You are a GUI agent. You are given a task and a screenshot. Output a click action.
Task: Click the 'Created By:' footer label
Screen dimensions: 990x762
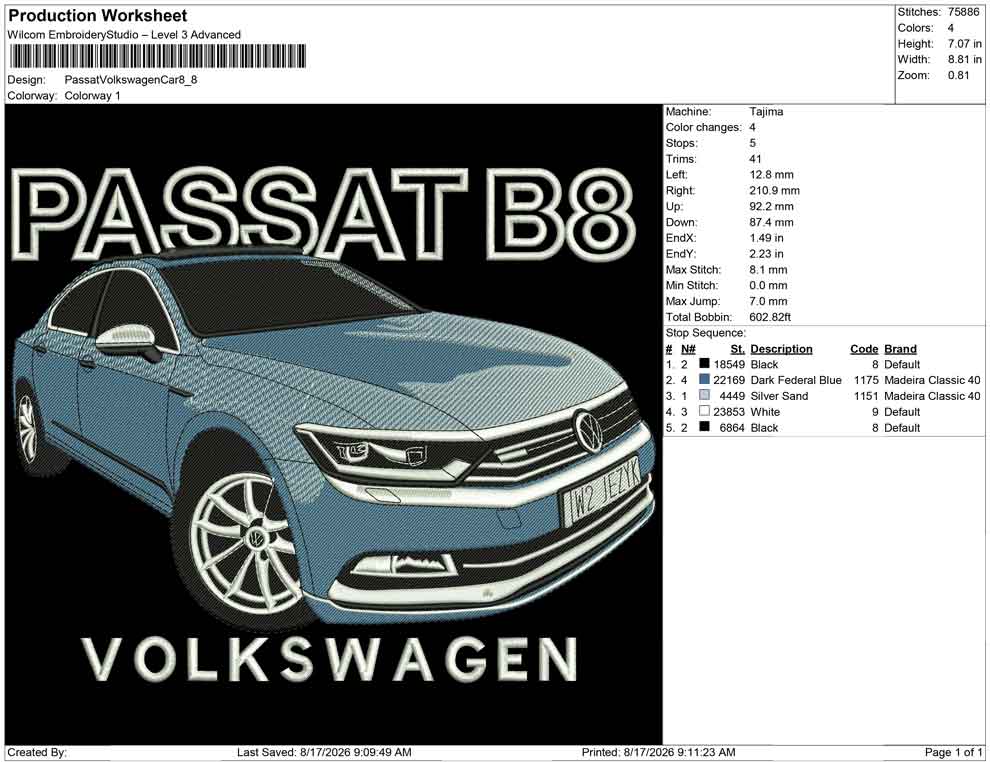pyautogui.click(x=37, y=752)
